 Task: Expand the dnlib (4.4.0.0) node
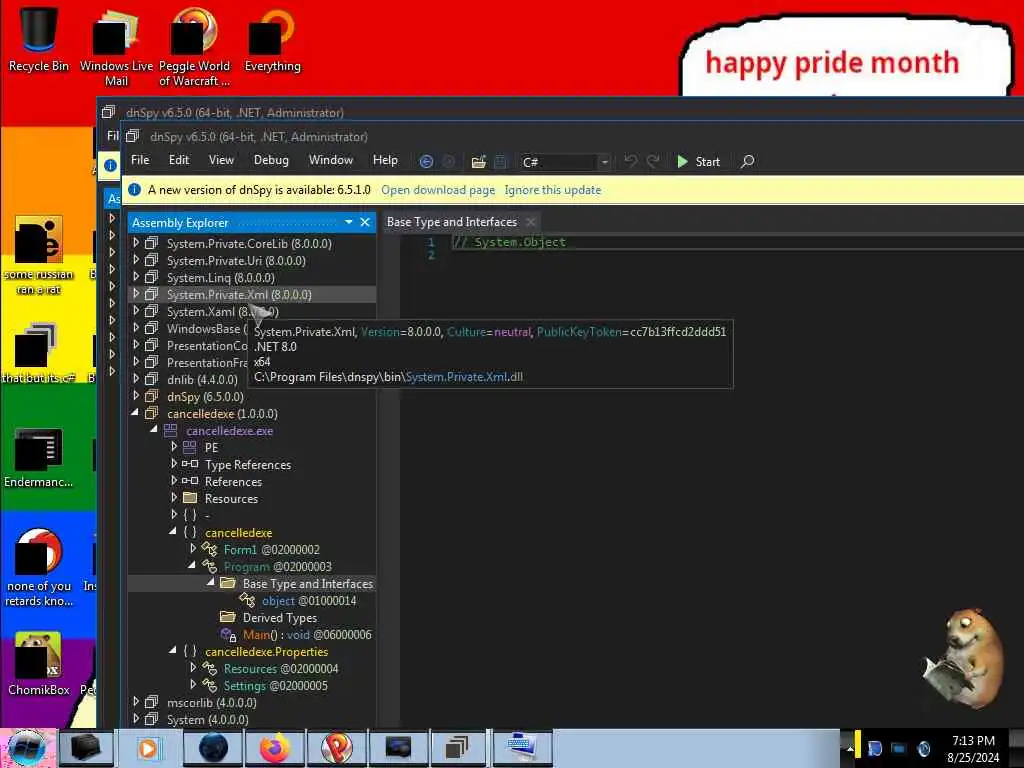[x=136, y=379]
